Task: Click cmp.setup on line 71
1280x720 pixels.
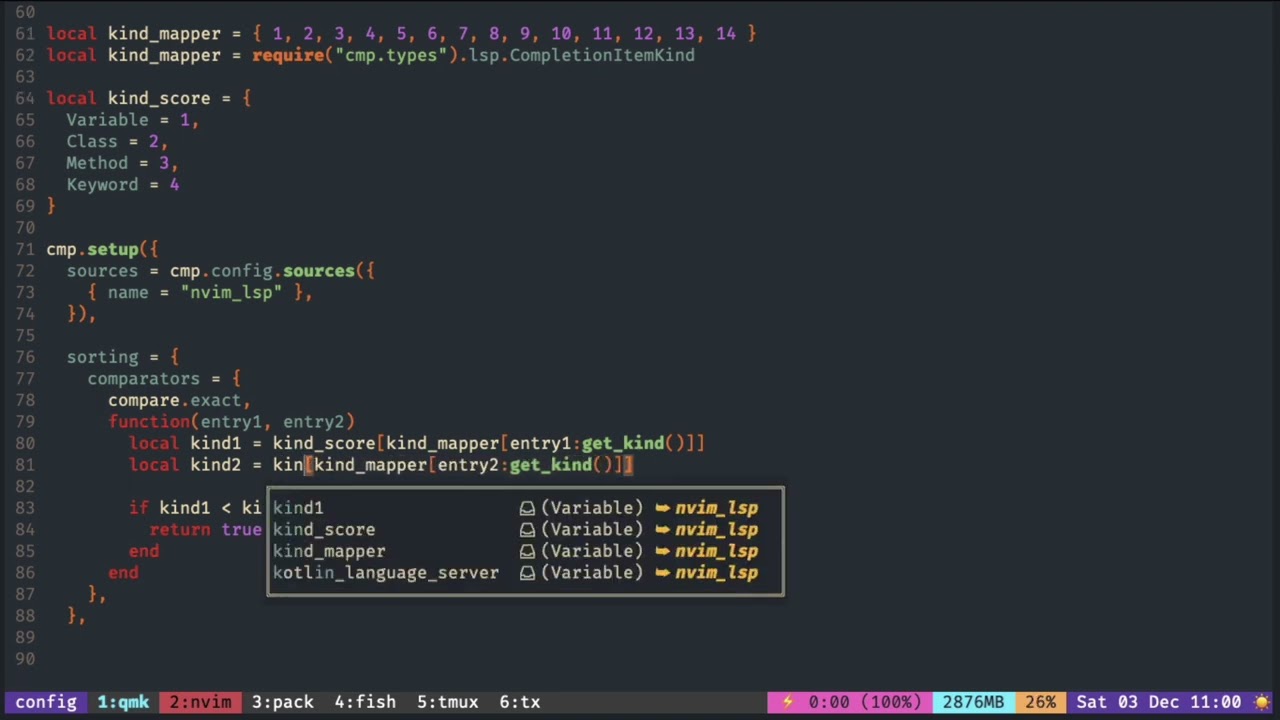Action: pos(92,250)
